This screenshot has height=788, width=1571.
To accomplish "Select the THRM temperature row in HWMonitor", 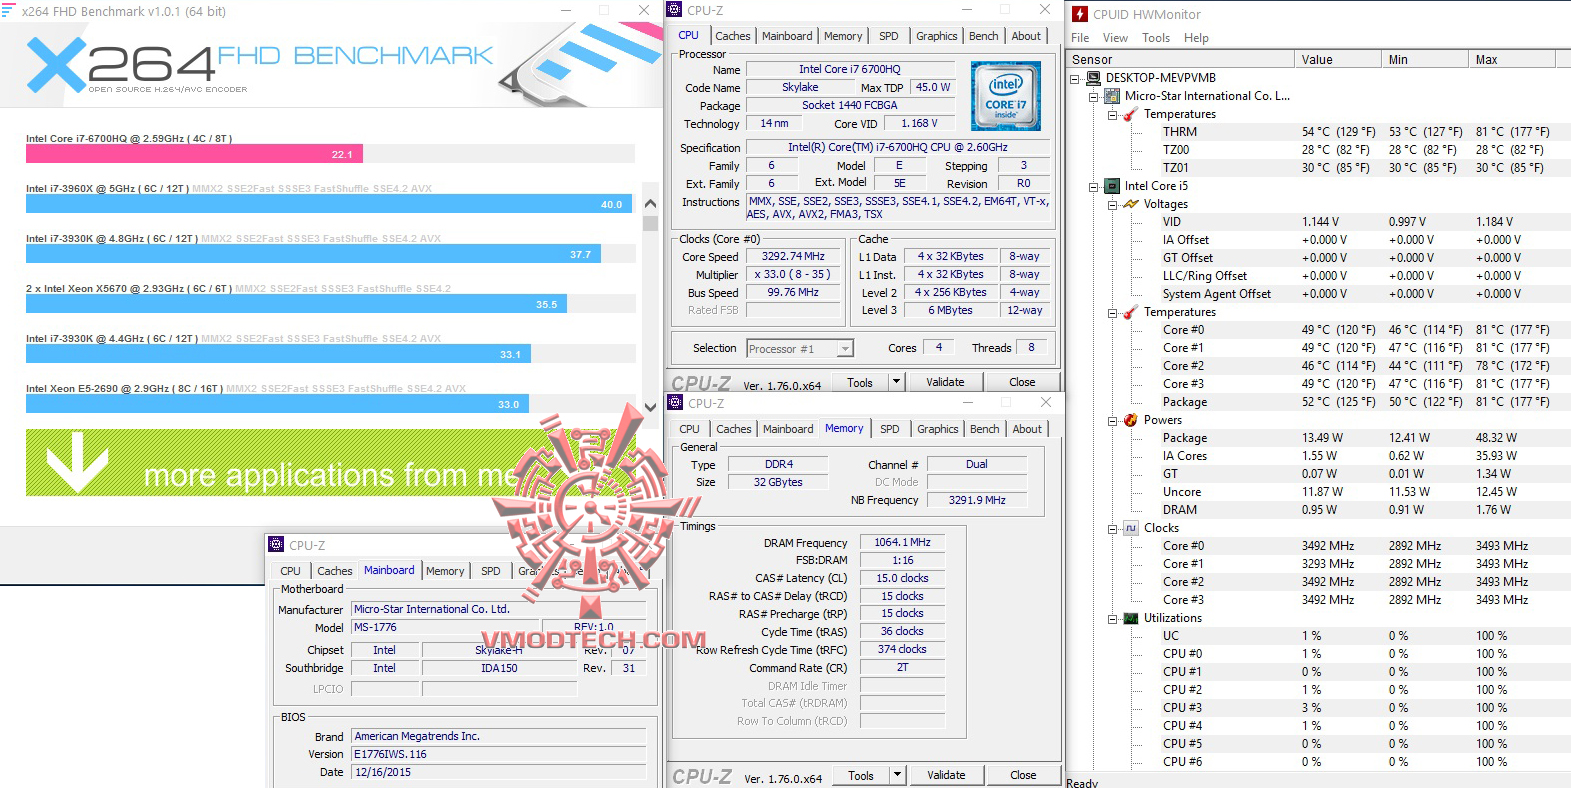I will [x=1355, y=132].
